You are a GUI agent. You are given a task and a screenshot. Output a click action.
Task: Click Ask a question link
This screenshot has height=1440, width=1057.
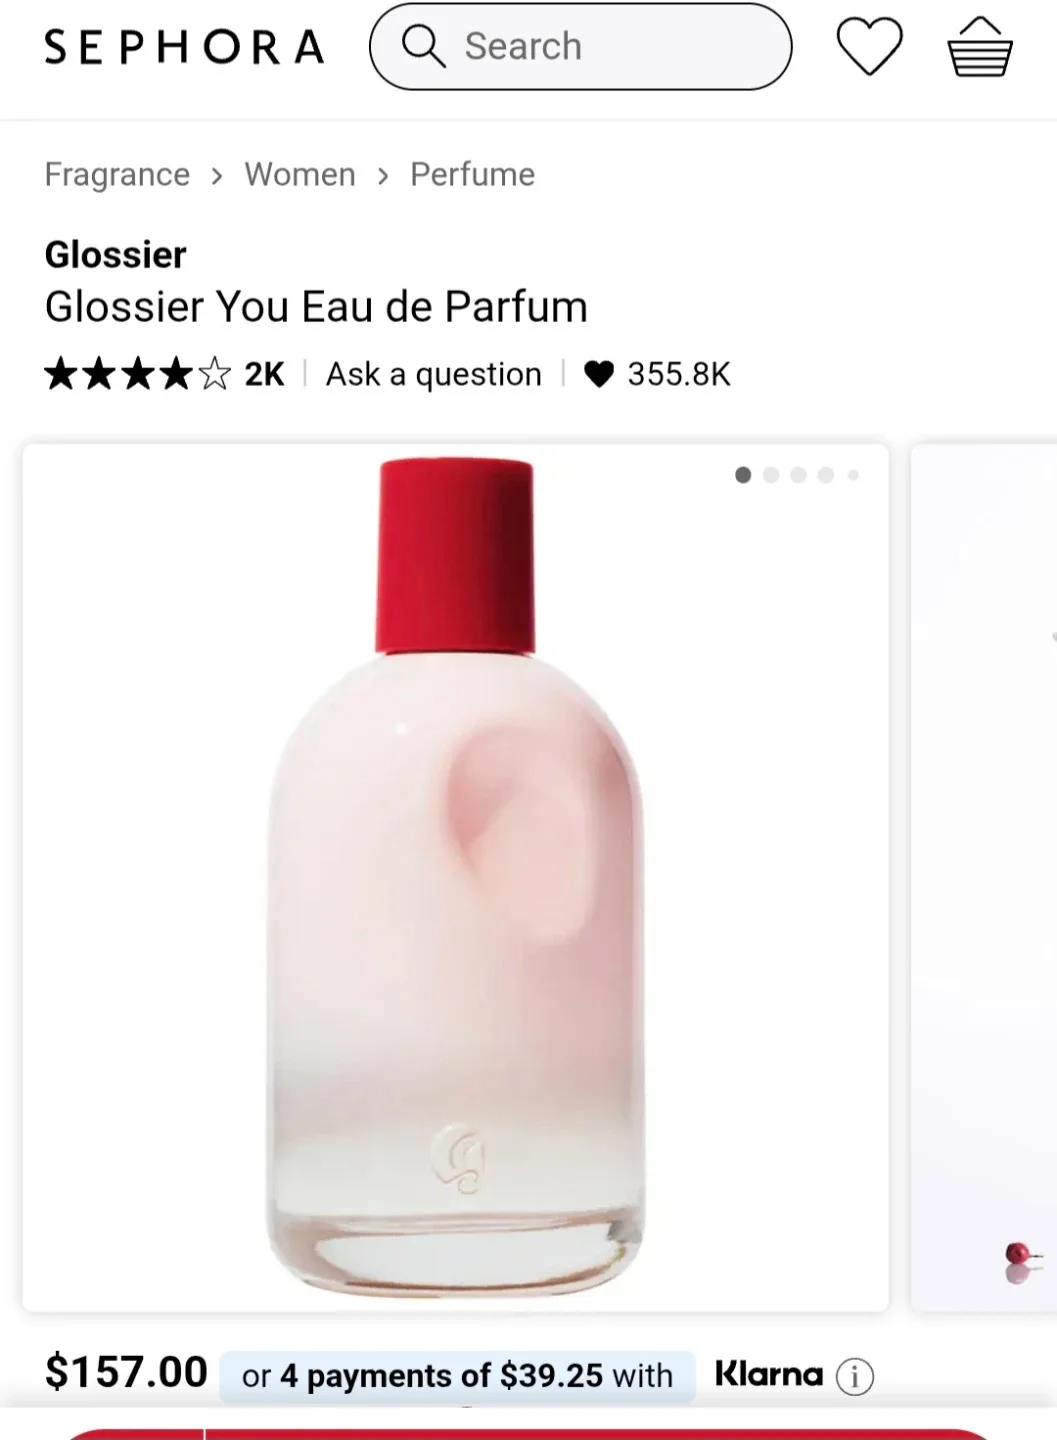[434, 374]
